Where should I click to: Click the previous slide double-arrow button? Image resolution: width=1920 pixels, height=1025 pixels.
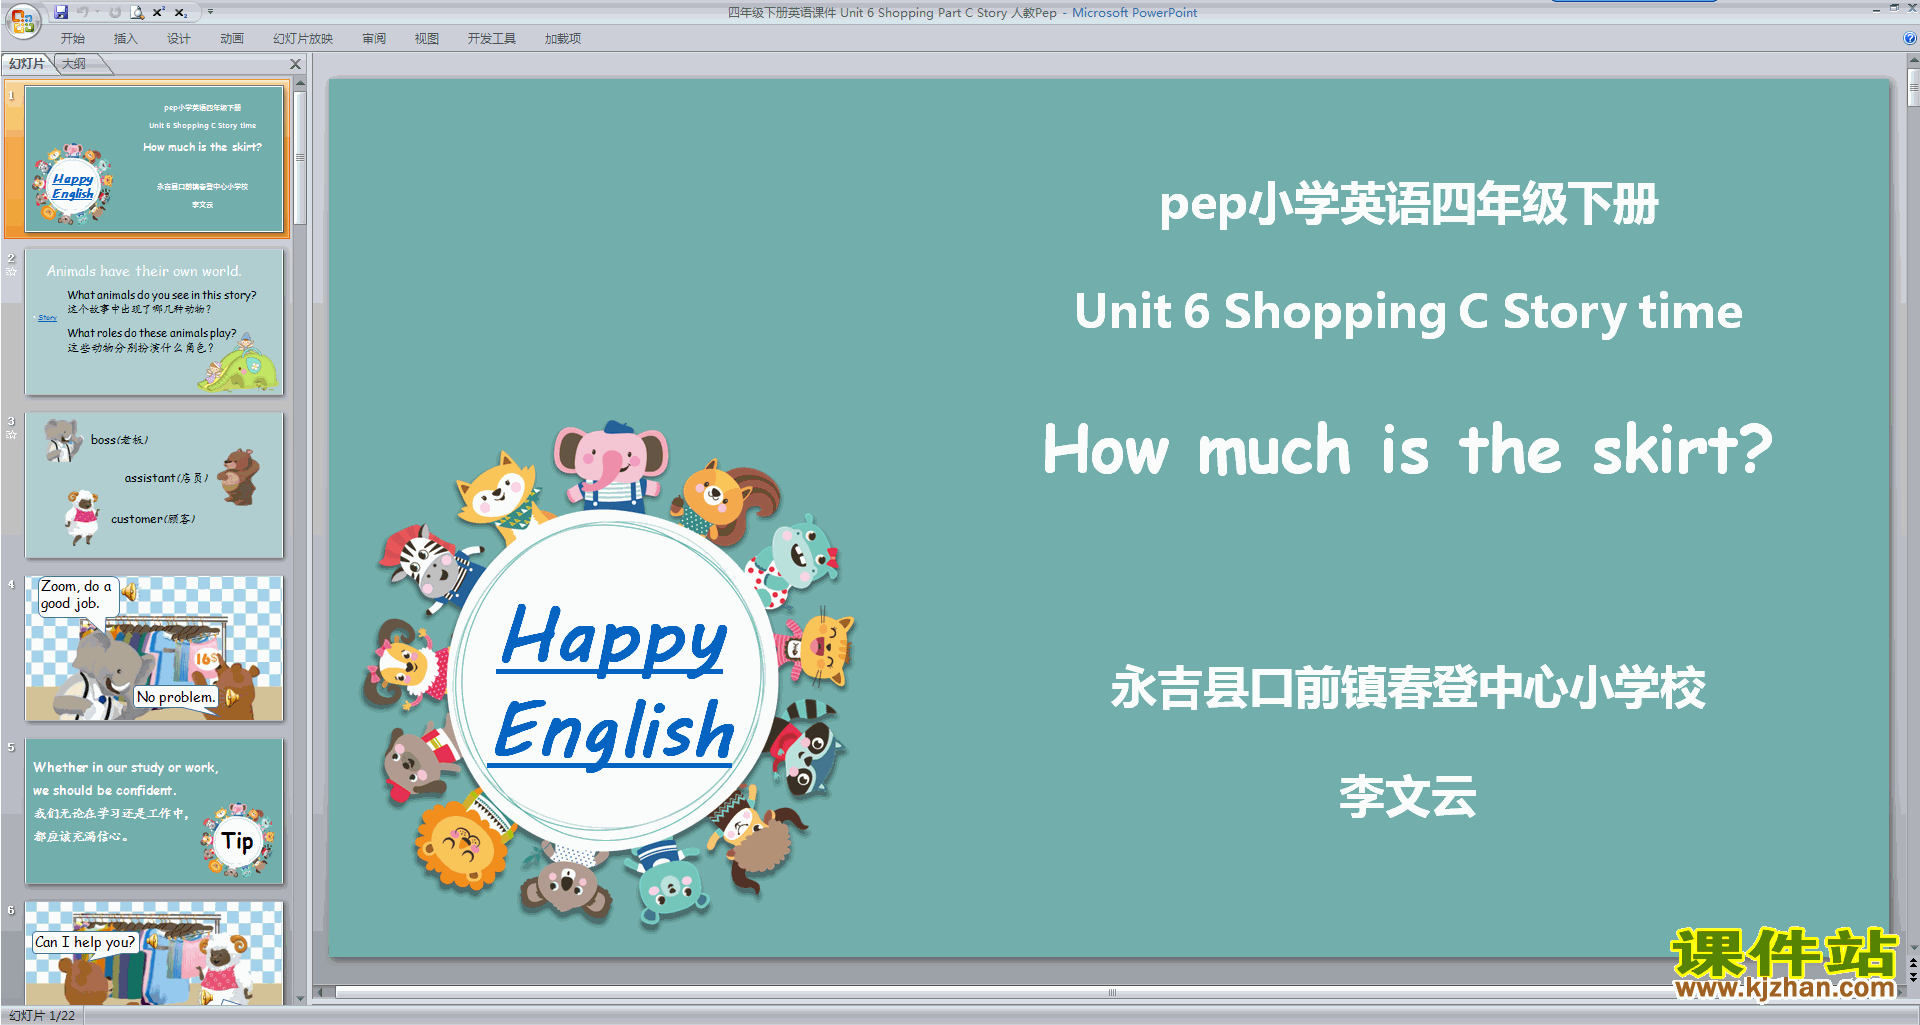click(x=1912, y=964)
